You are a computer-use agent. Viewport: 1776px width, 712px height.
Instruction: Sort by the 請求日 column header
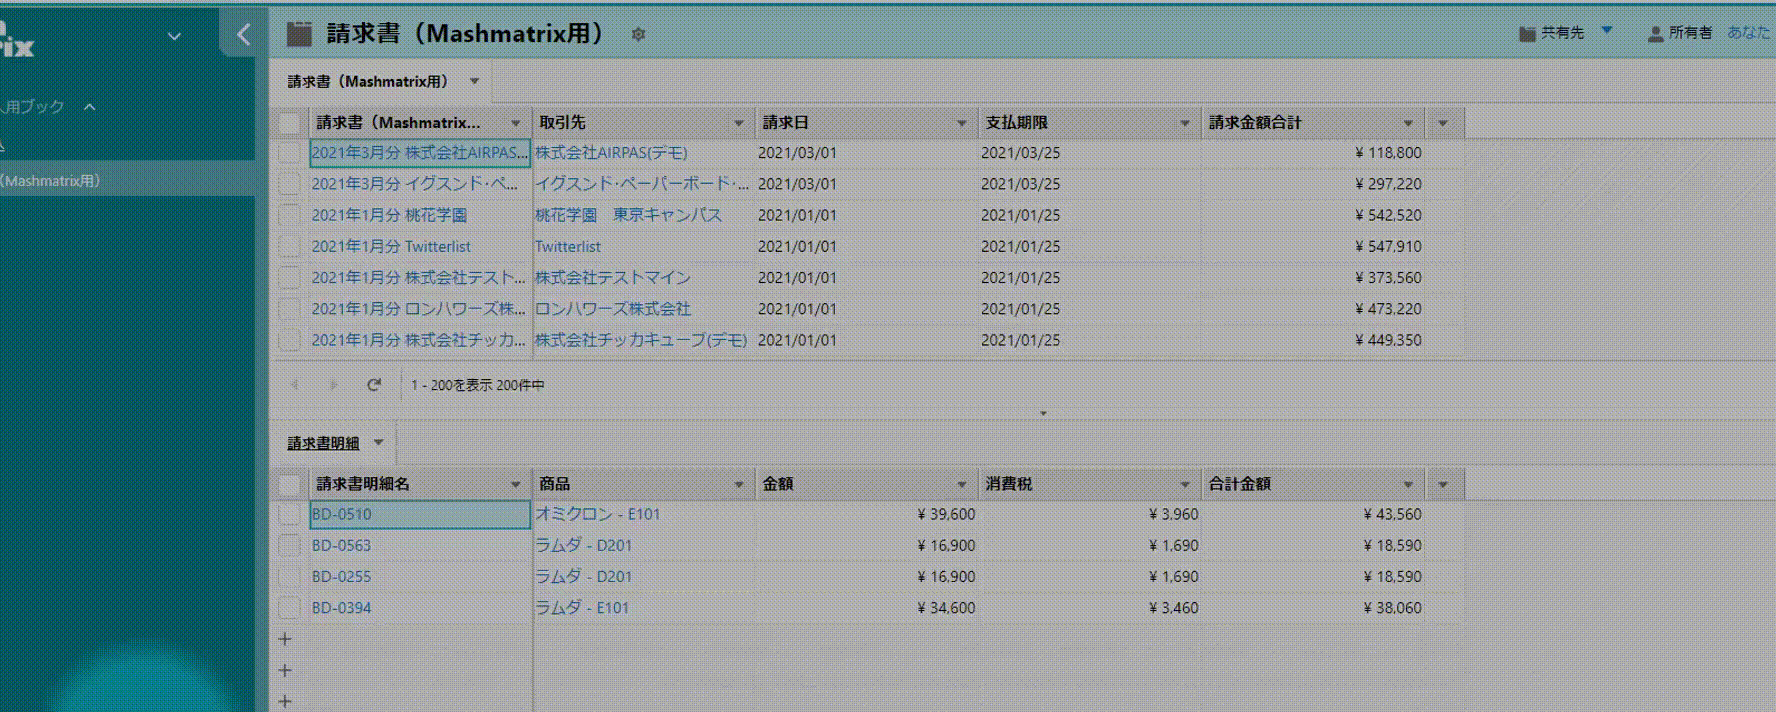click(x=866, y=123)
